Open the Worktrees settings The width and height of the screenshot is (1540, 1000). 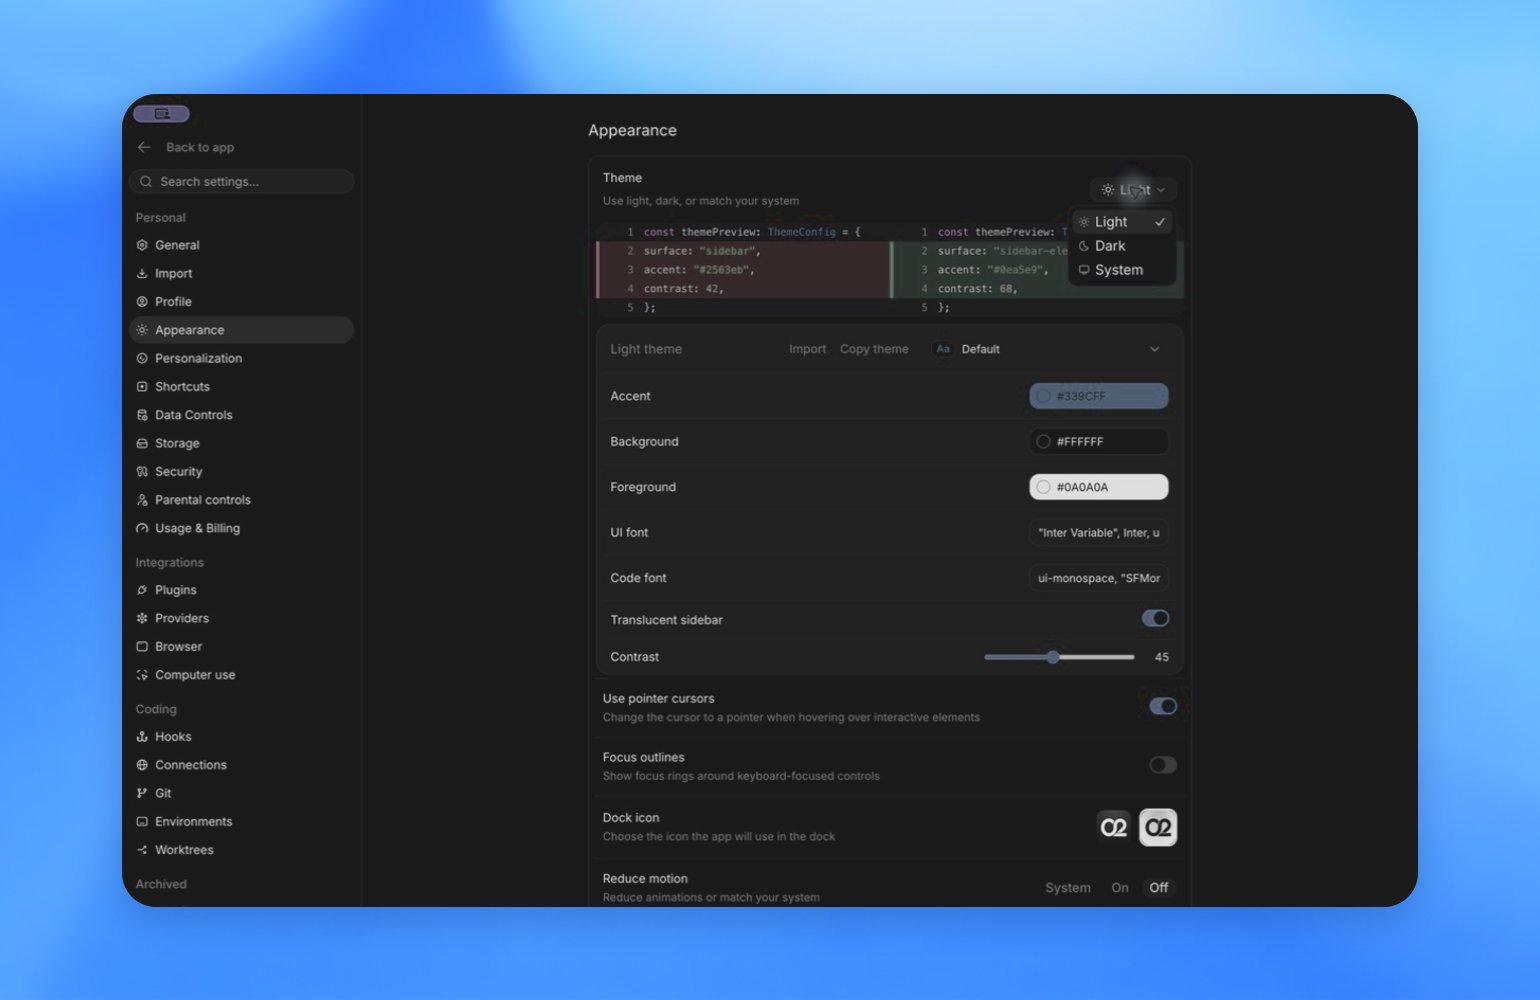coord(241,850)
